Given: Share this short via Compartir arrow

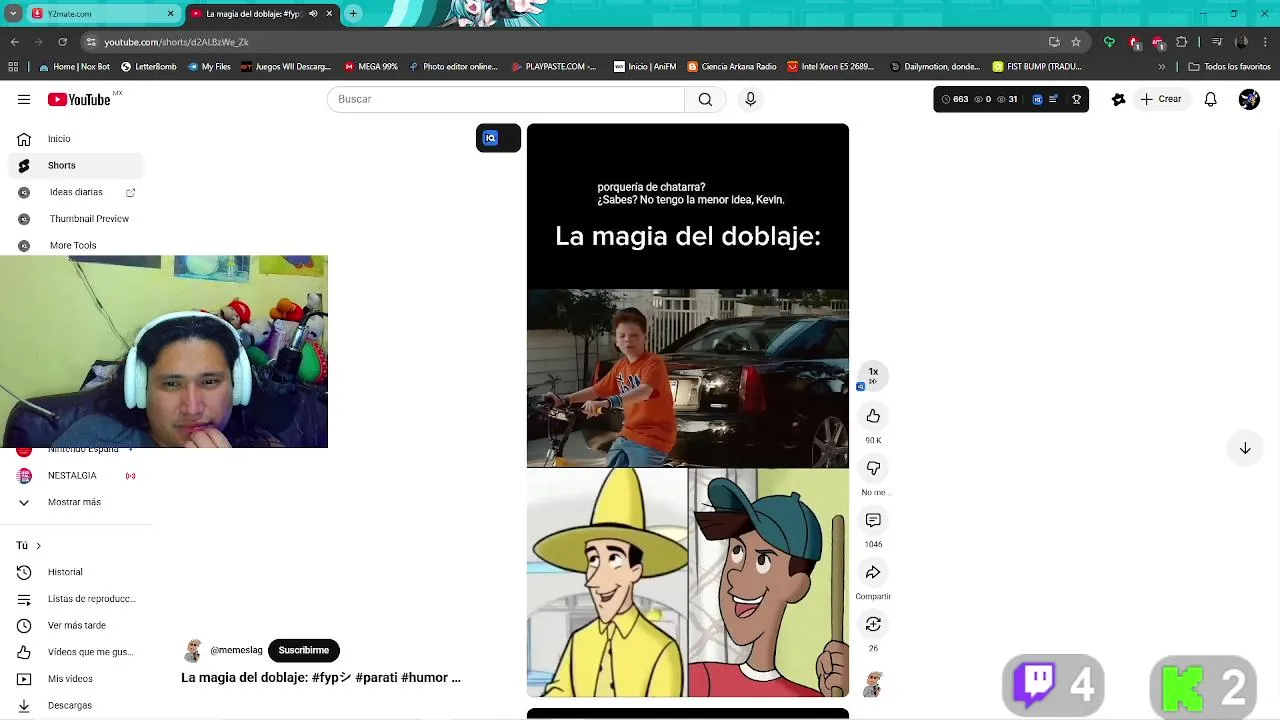Looking at the screenshot, I should [x=873, y=572].
